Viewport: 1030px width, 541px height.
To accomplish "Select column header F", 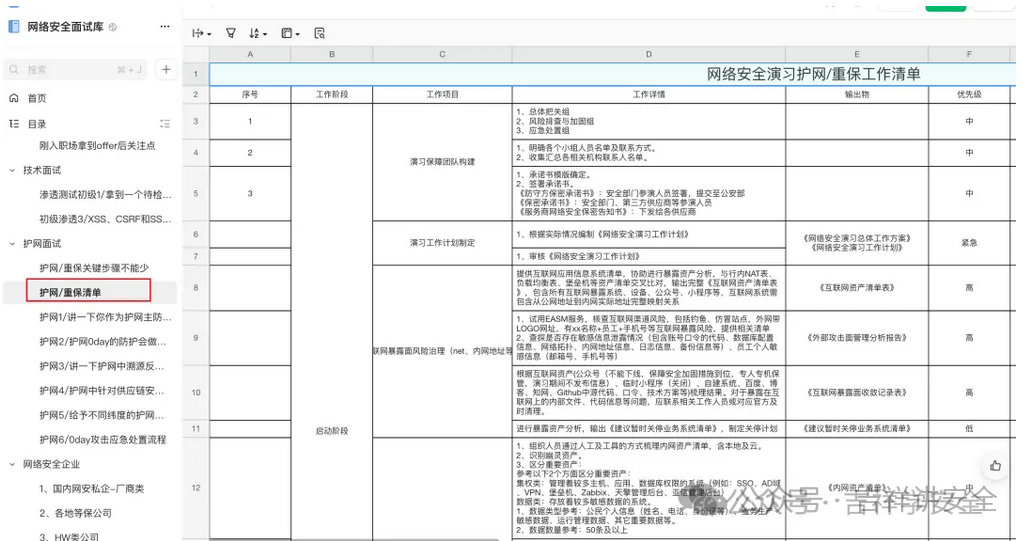I will click(969, 54).
